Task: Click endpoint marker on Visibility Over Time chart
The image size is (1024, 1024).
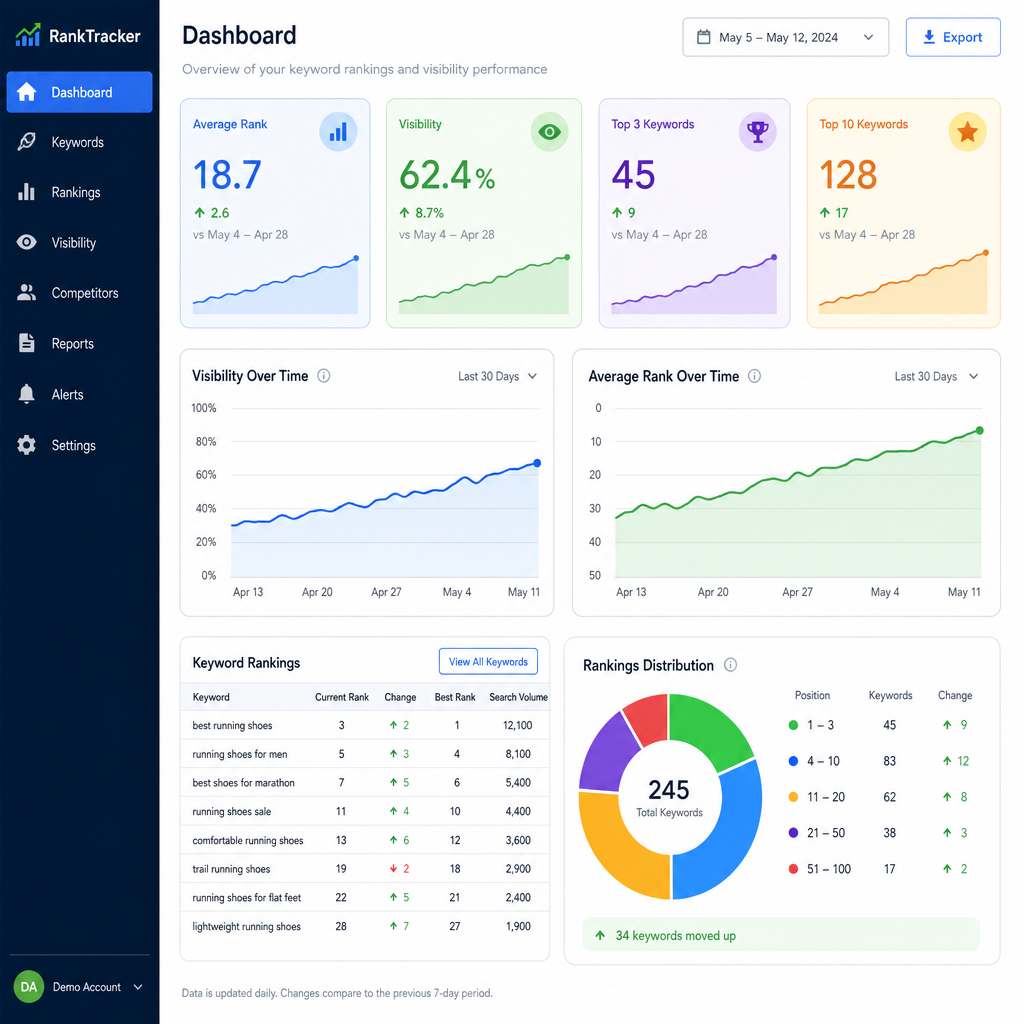Action: (537, 463)
